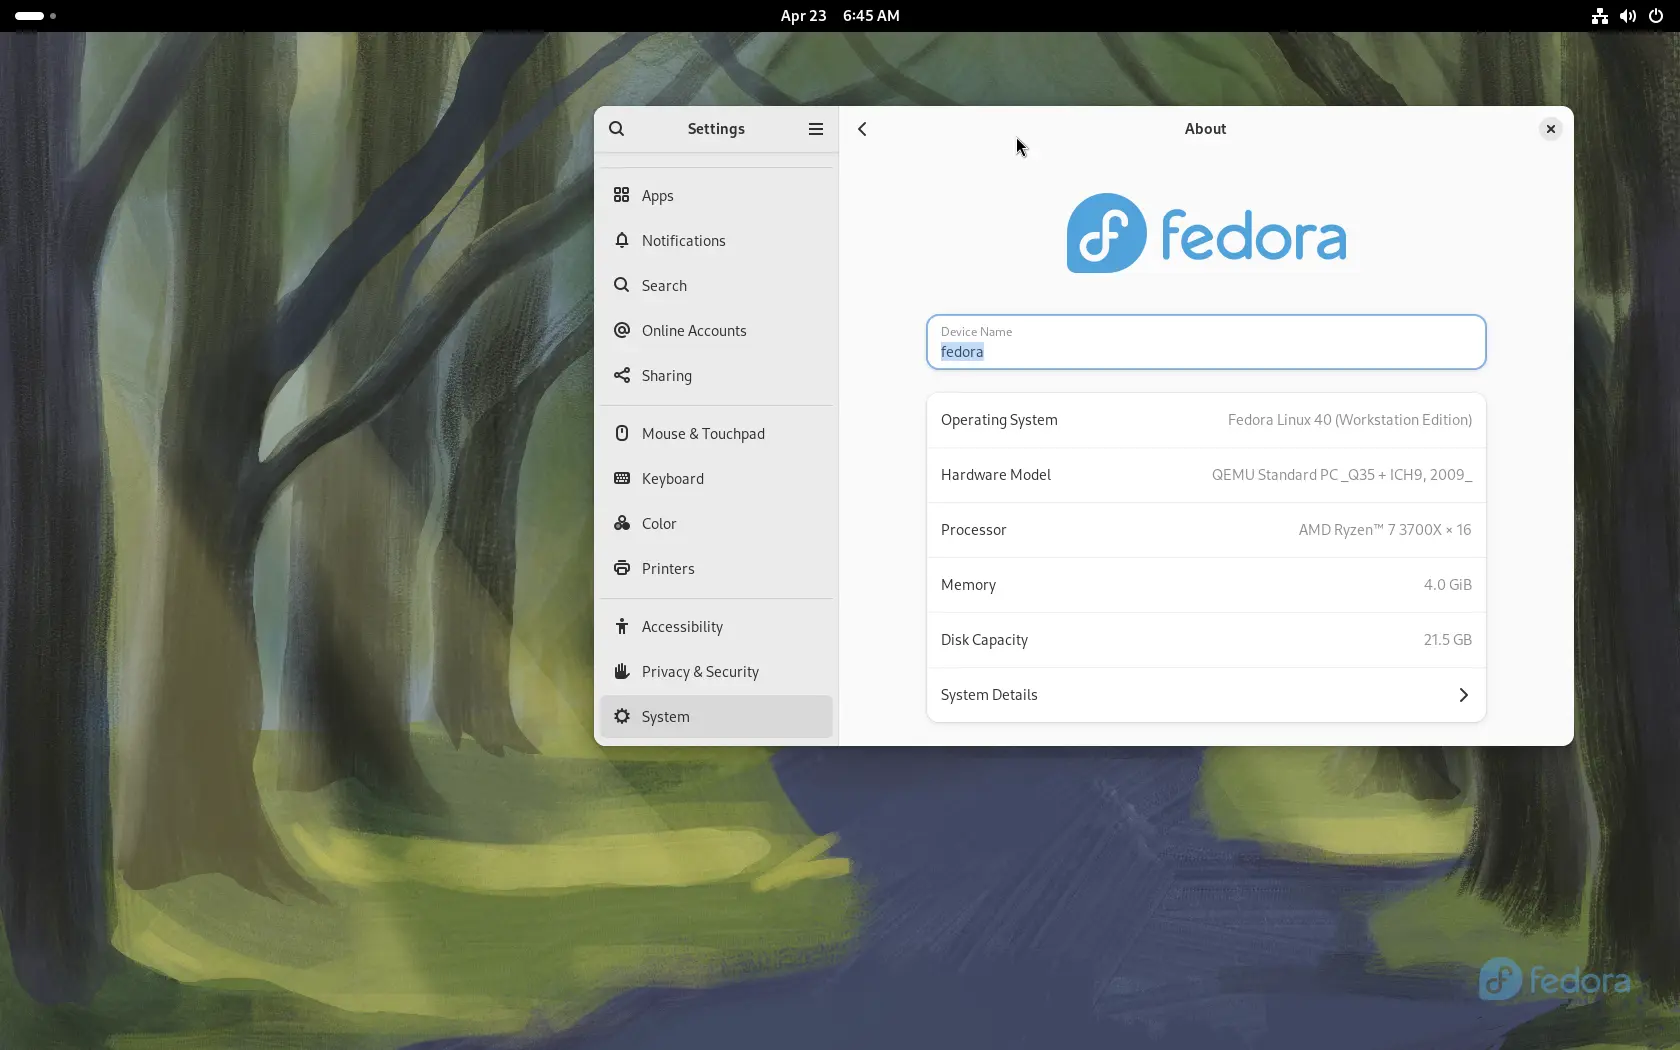The image size is (1680, 1050).
Task: Go back using the header arrow
Action: pos(862,129)
